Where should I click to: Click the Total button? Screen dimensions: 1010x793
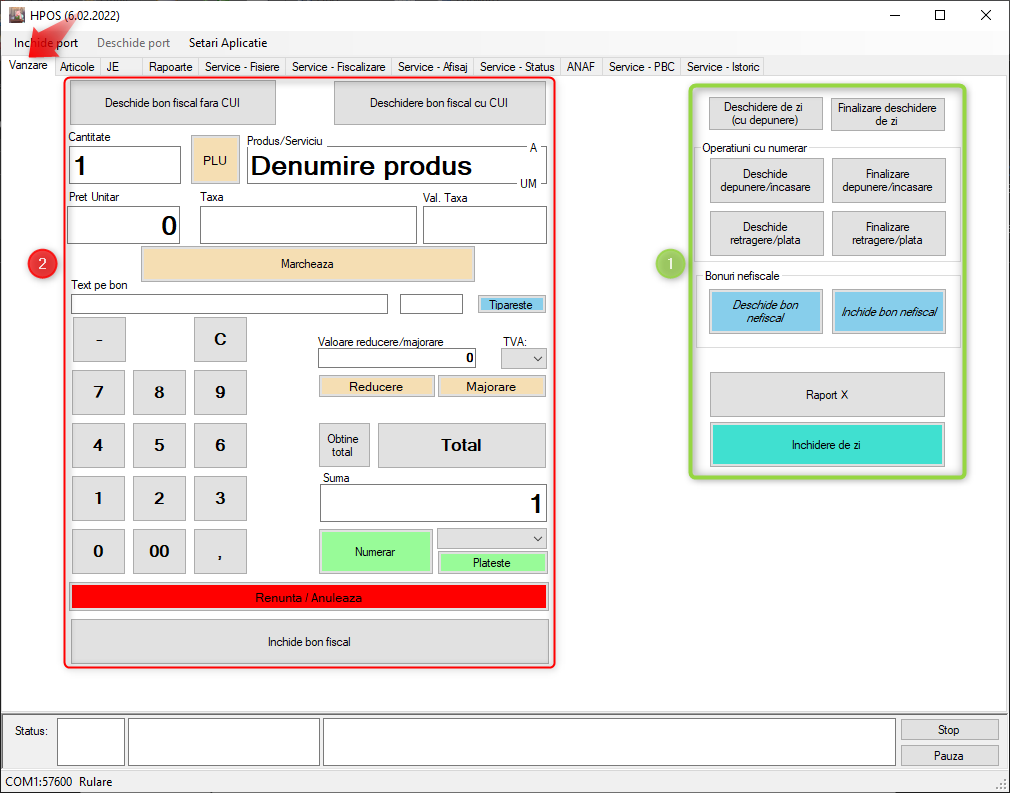[462, 445]
